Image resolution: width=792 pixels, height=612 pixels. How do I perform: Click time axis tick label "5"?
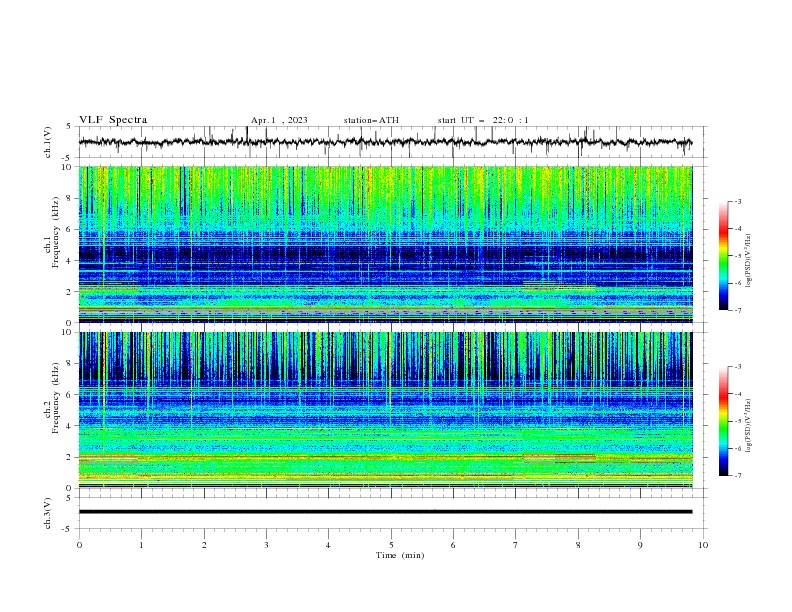391,545
